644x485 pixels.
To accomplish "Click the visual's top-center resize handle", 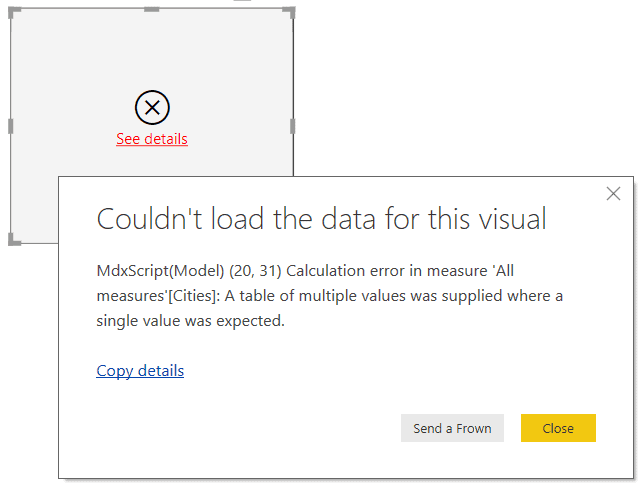I will (x=151, y=9).
